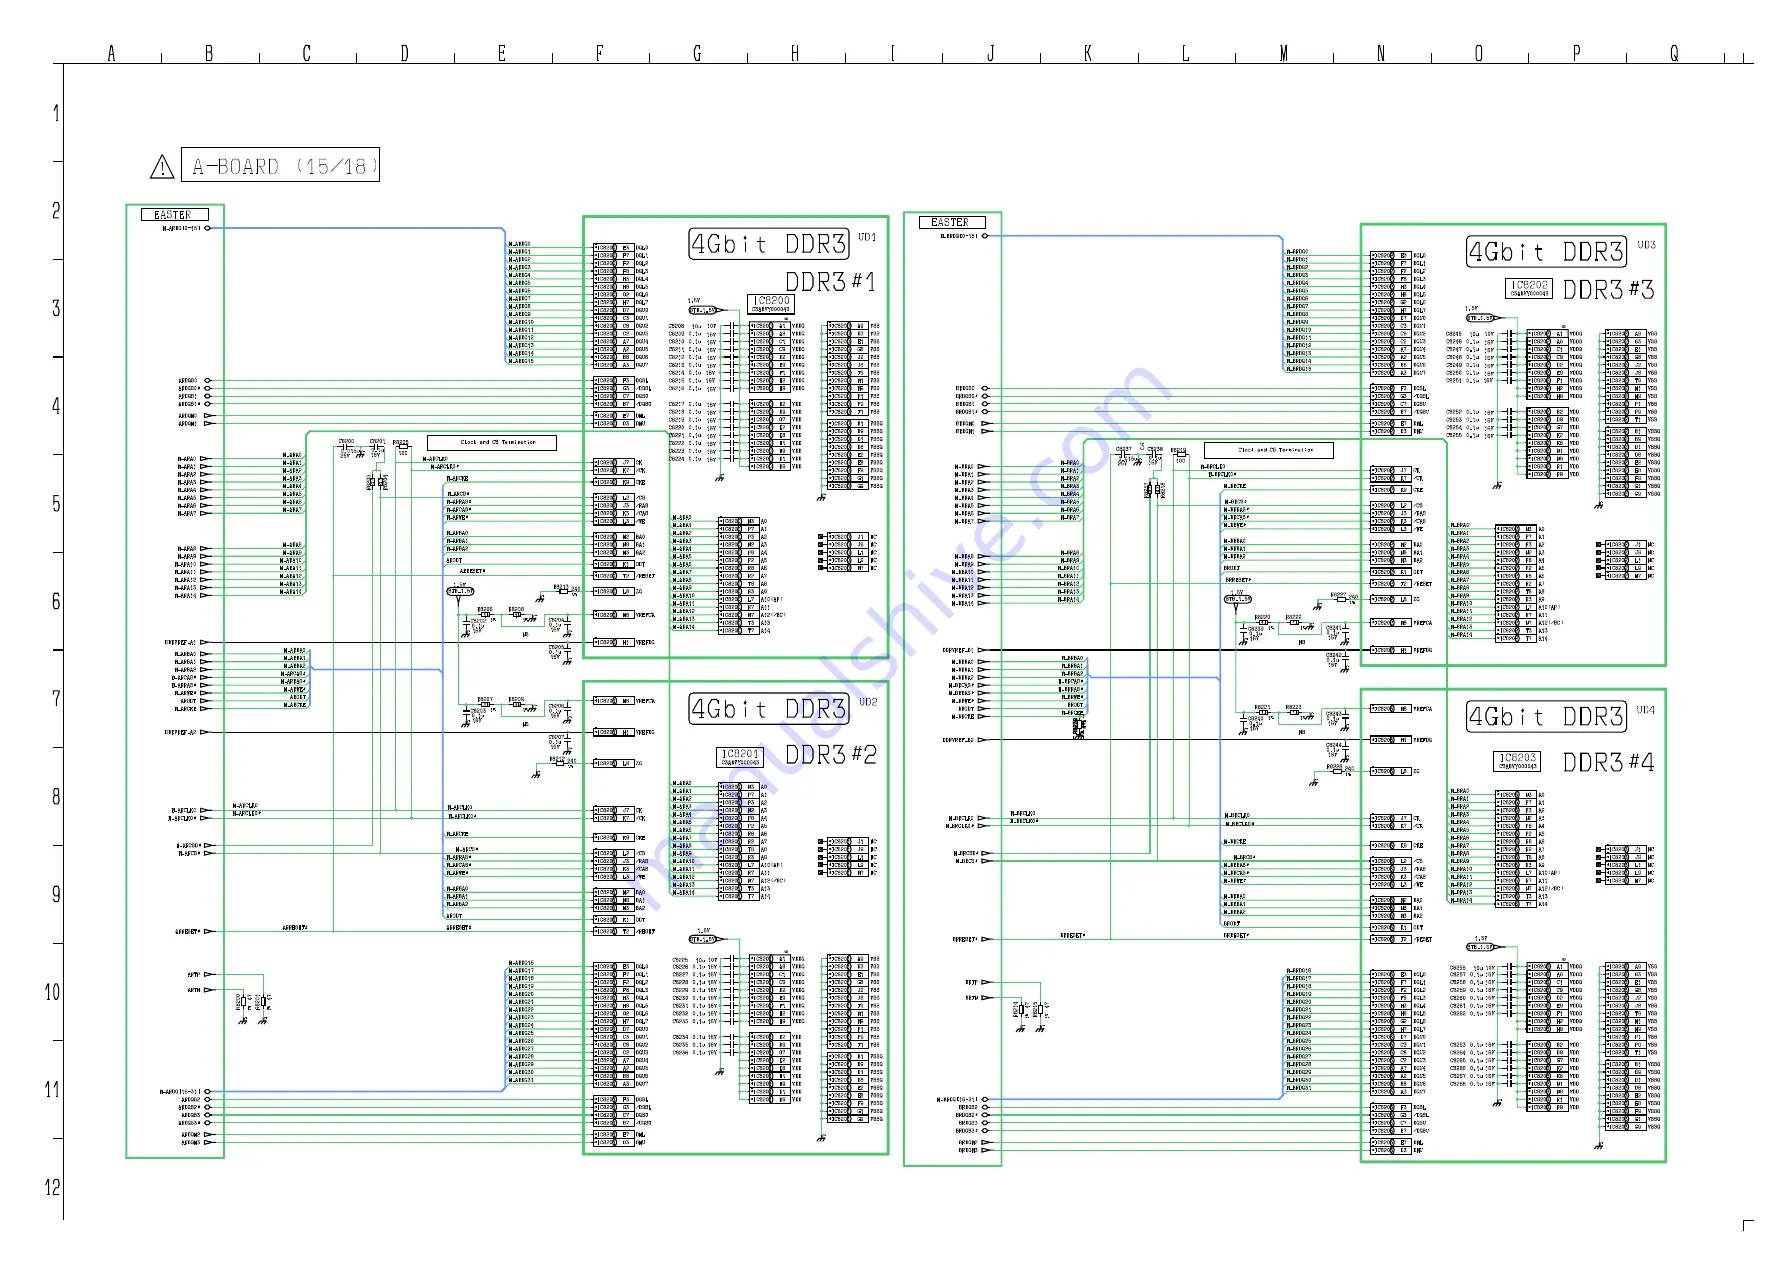Image resolution: width=1787 pixels, height=1263 pixels.
Task: Click row number 9 on the left ruler
Action: pyautogui.click(x=56, y=894)
